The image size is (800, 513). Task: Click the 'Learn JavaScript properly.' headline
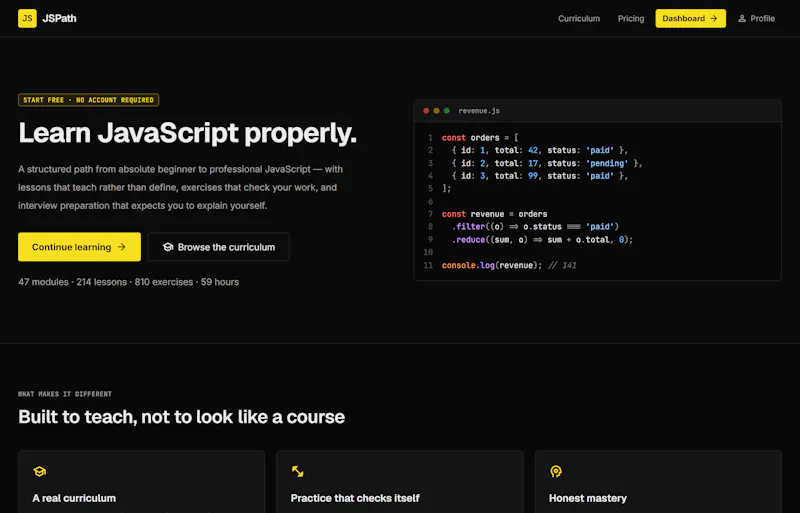click(x=187, y=133)
